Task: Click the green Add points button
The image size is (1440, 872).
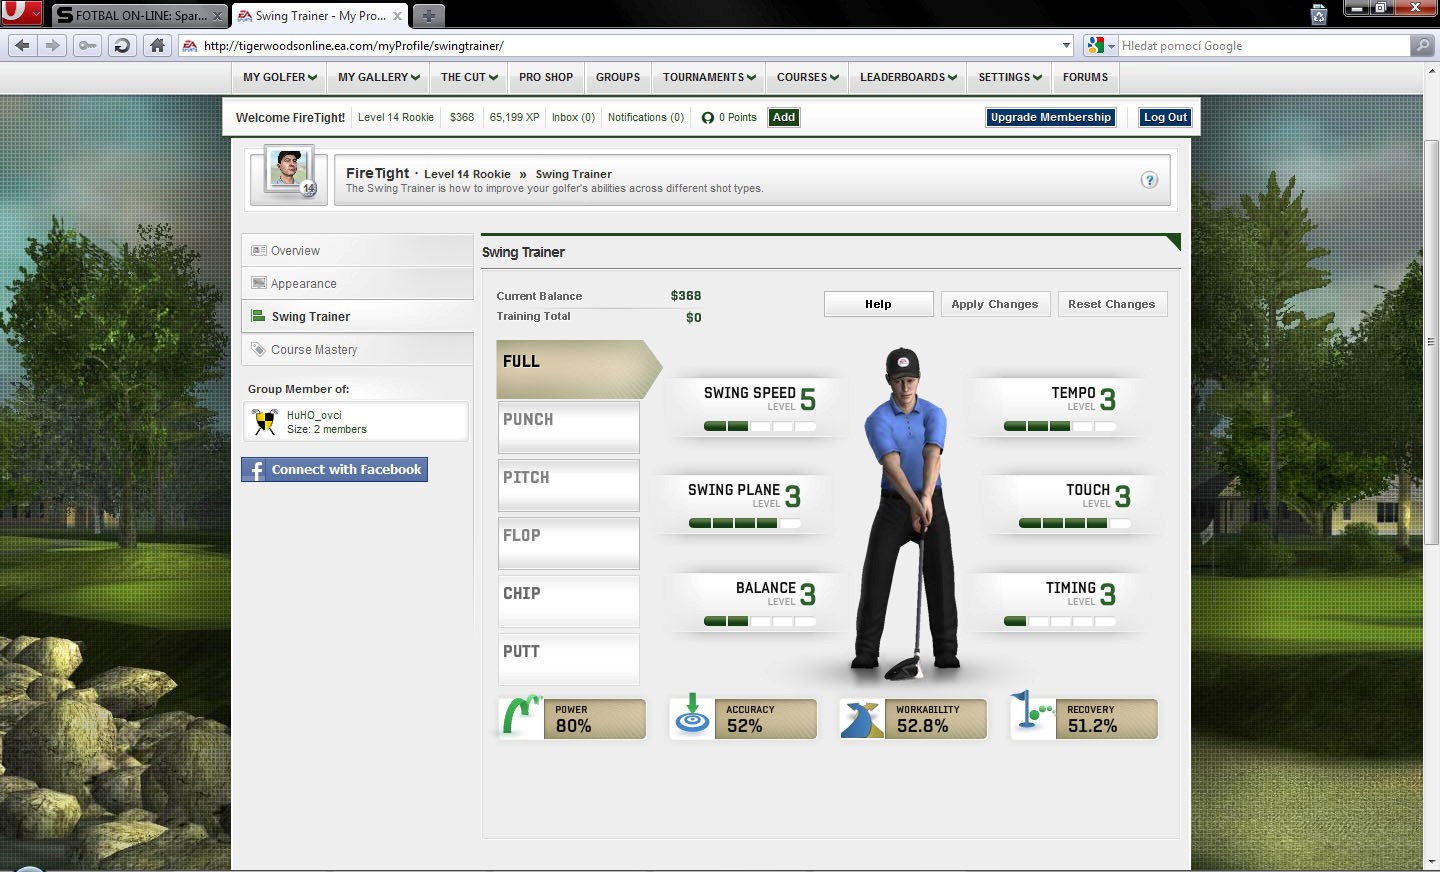Action: tap(784, 117)
